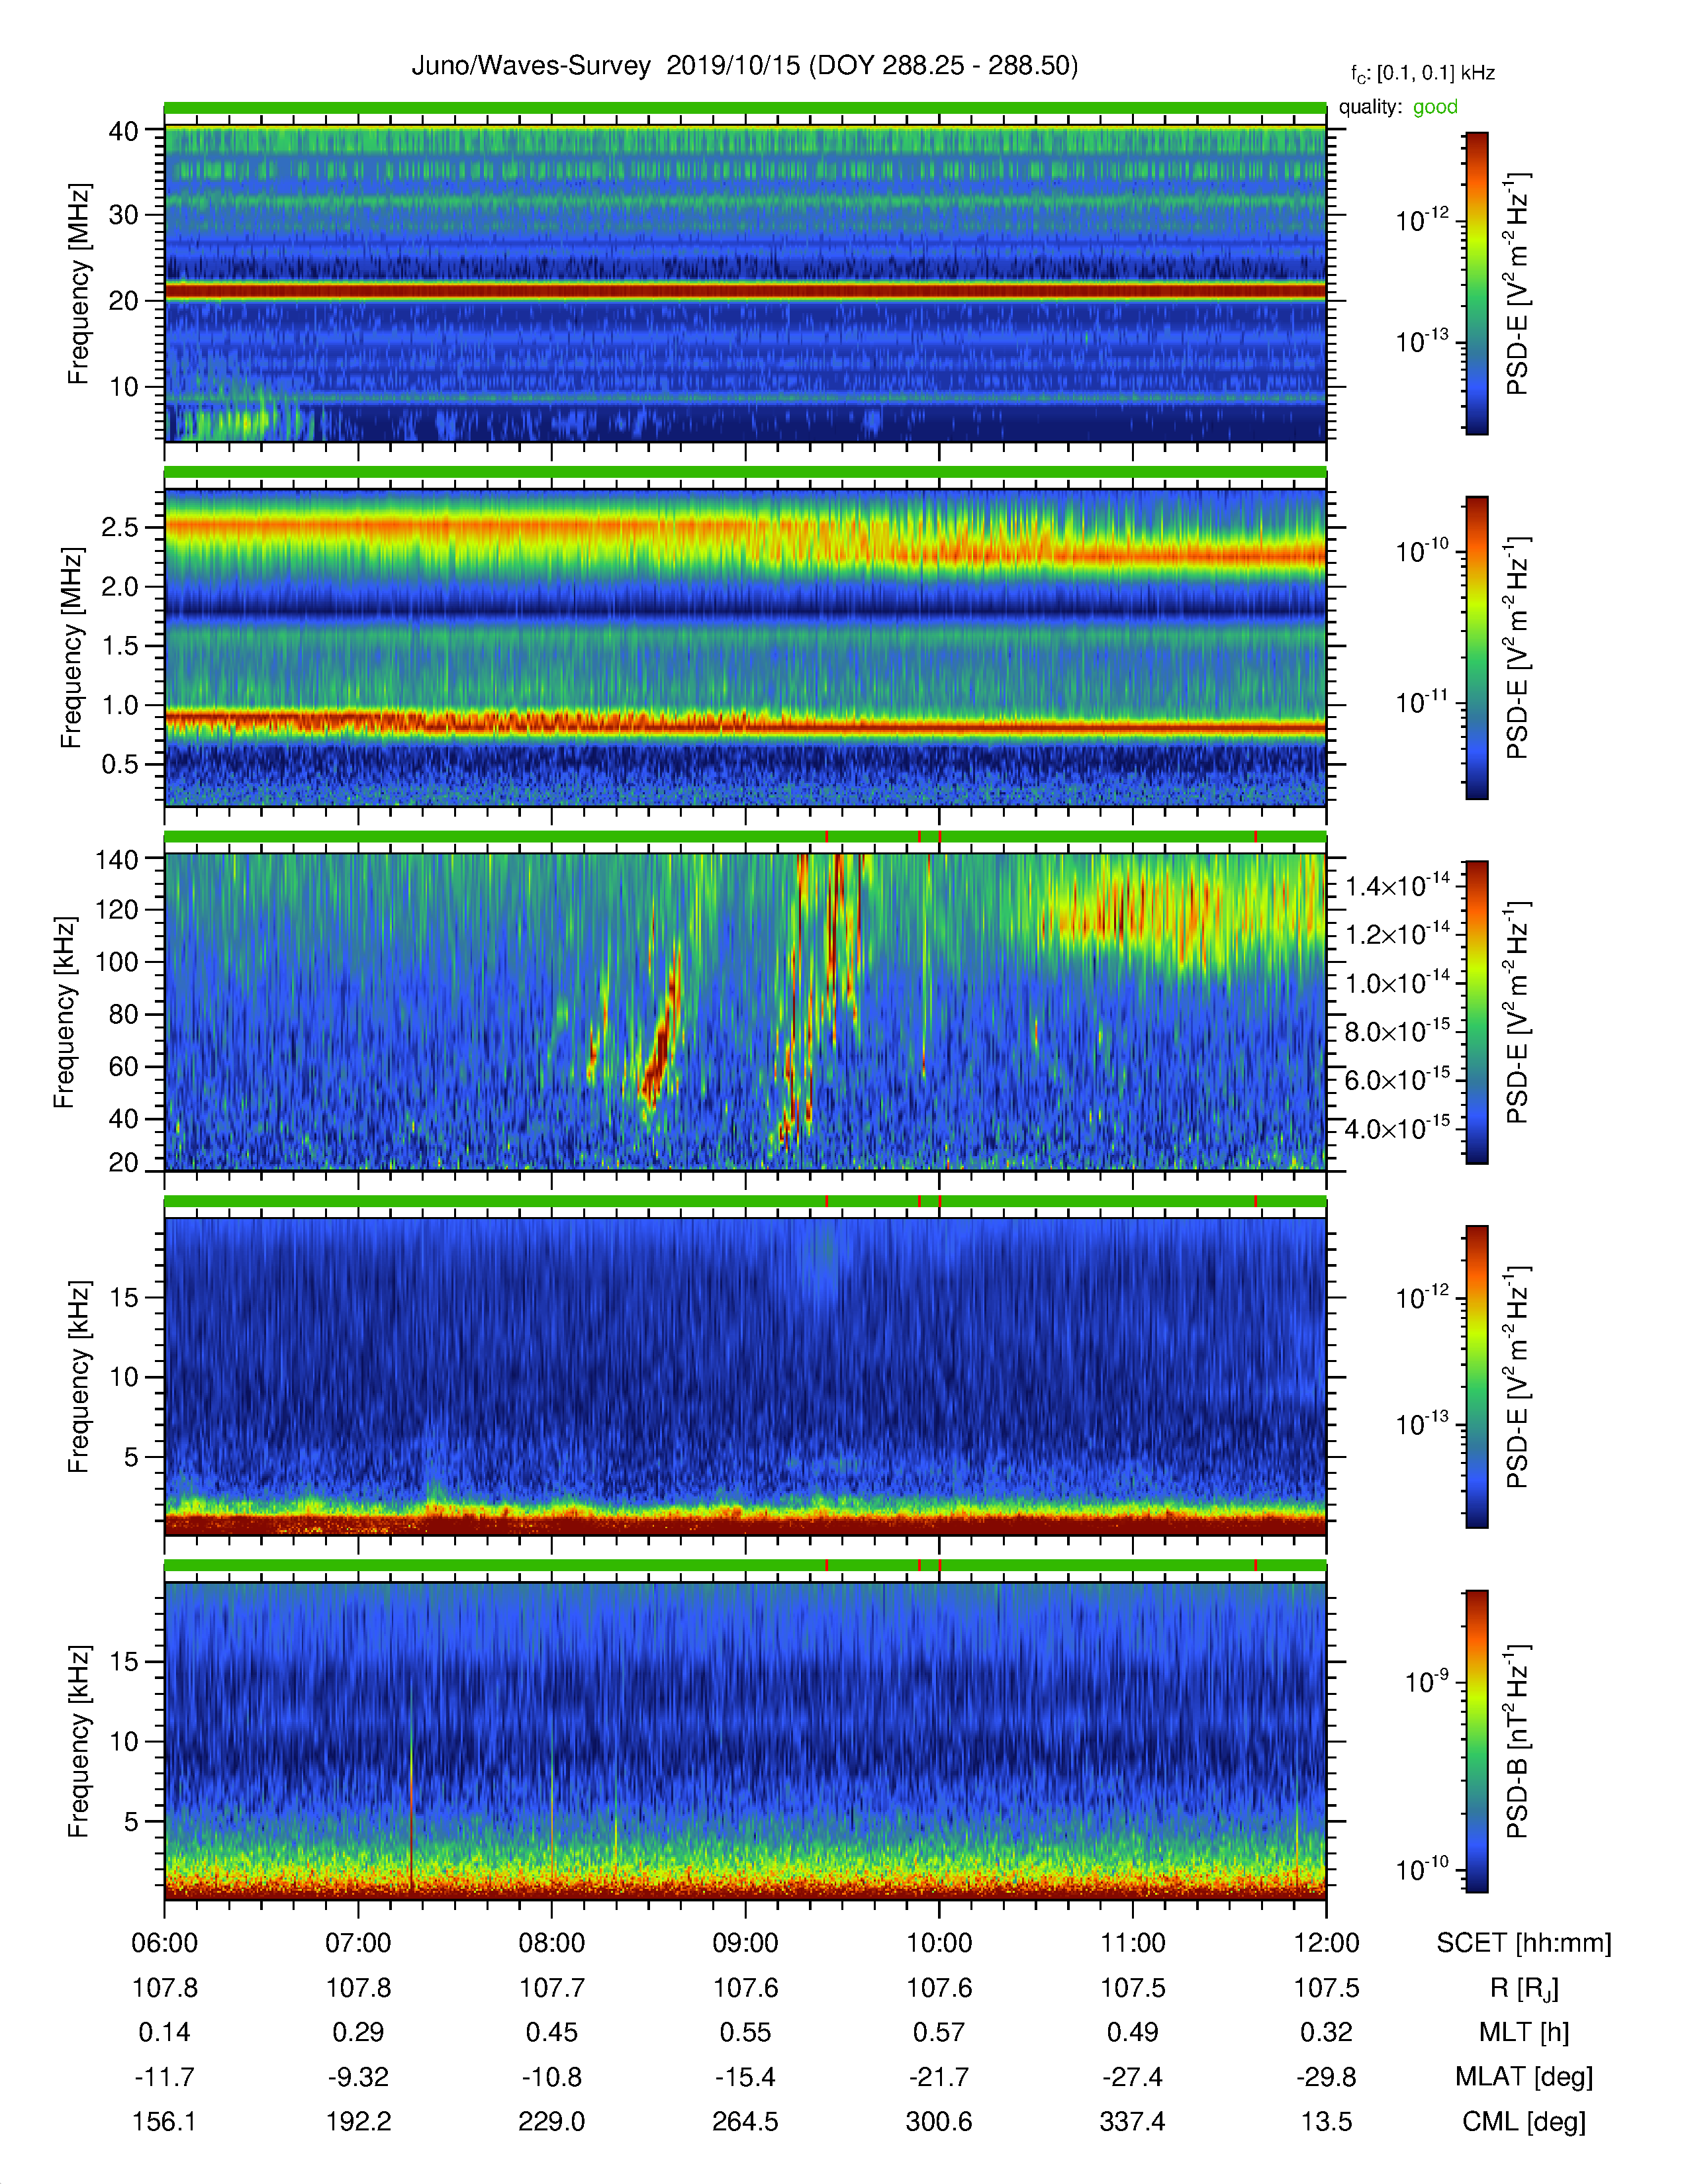Click the 1.4×10⁻¹⁴ color scale label

(x=1397, y=885)
